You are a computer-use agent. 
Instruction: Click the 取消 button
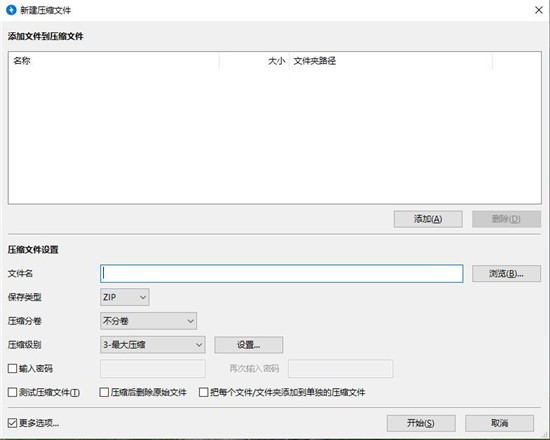coord(499,423)
